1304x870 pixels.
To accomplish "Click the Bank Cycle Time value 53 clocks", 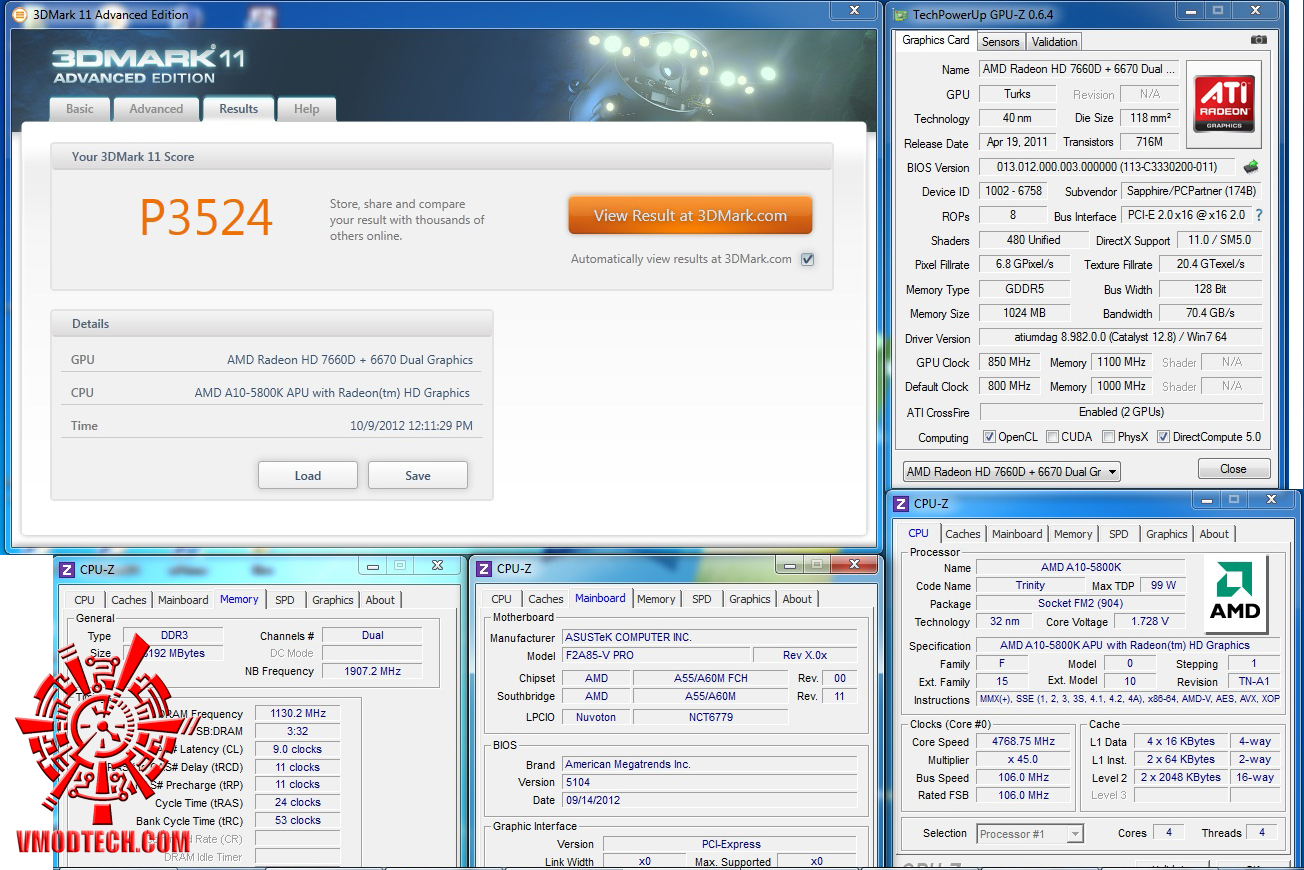I will (298, 820).
